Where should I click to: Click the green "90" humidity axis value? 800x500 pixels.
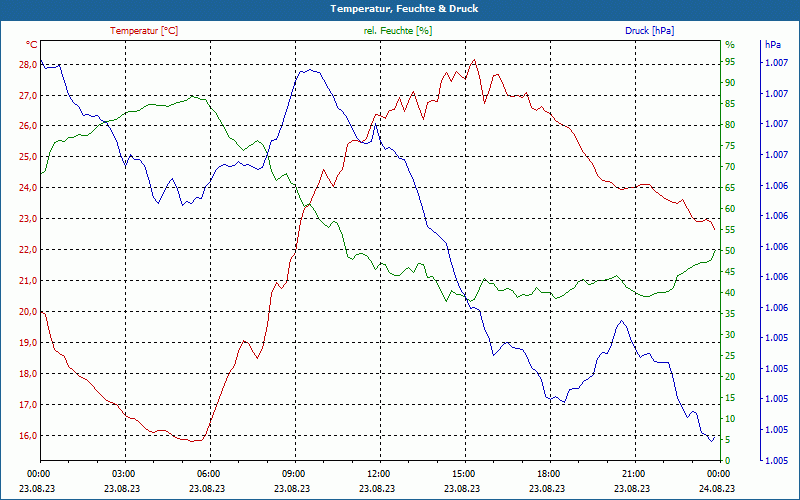tap(730, 83)
